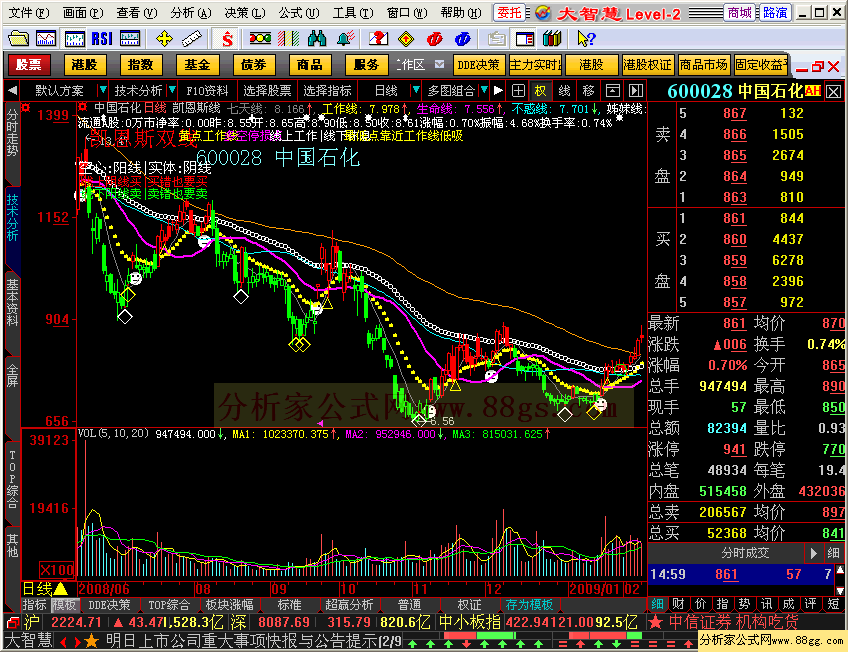Click the blue circular phi icon

tap(462, 38)
